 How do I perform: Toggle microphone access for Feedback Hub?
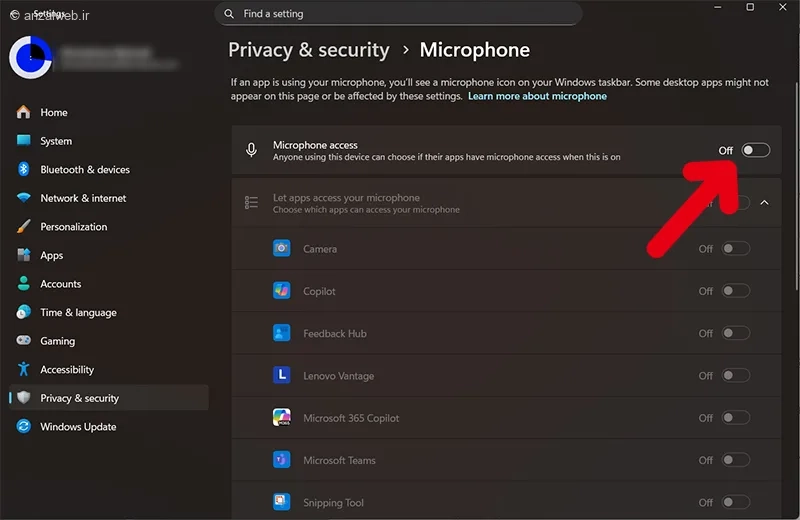click(x=736, y=333)
